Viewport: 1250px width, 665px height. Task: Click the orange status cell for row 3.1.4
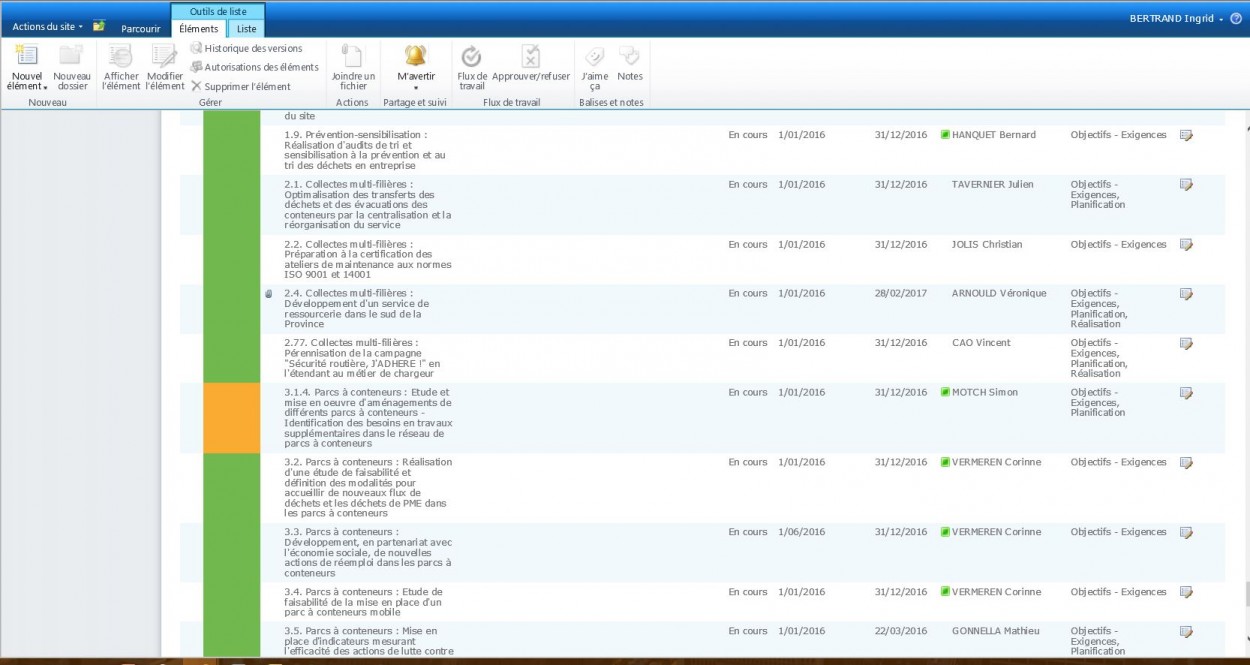232,418
